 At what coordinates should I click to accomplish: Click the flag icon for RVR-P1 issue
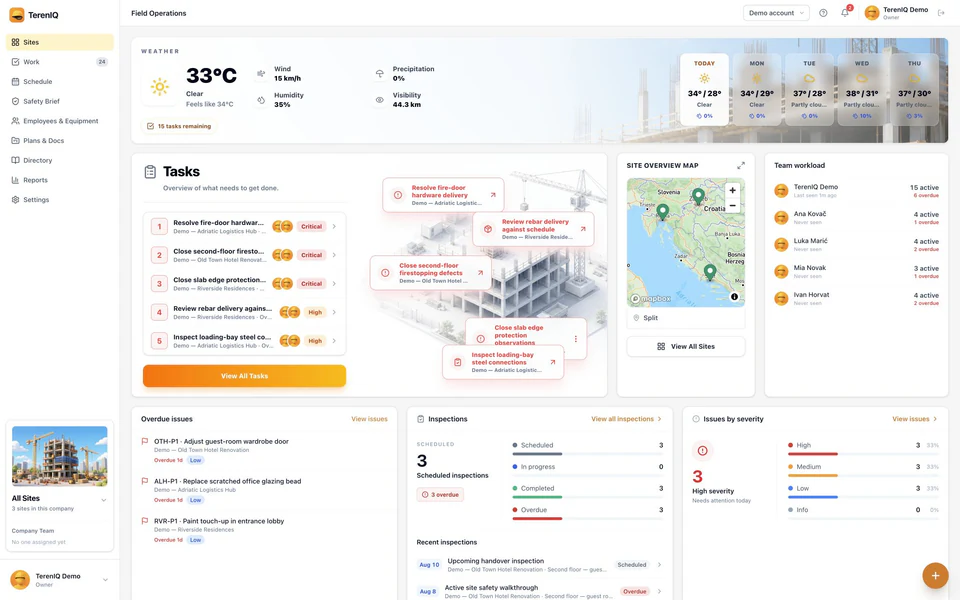coord(145,521)
